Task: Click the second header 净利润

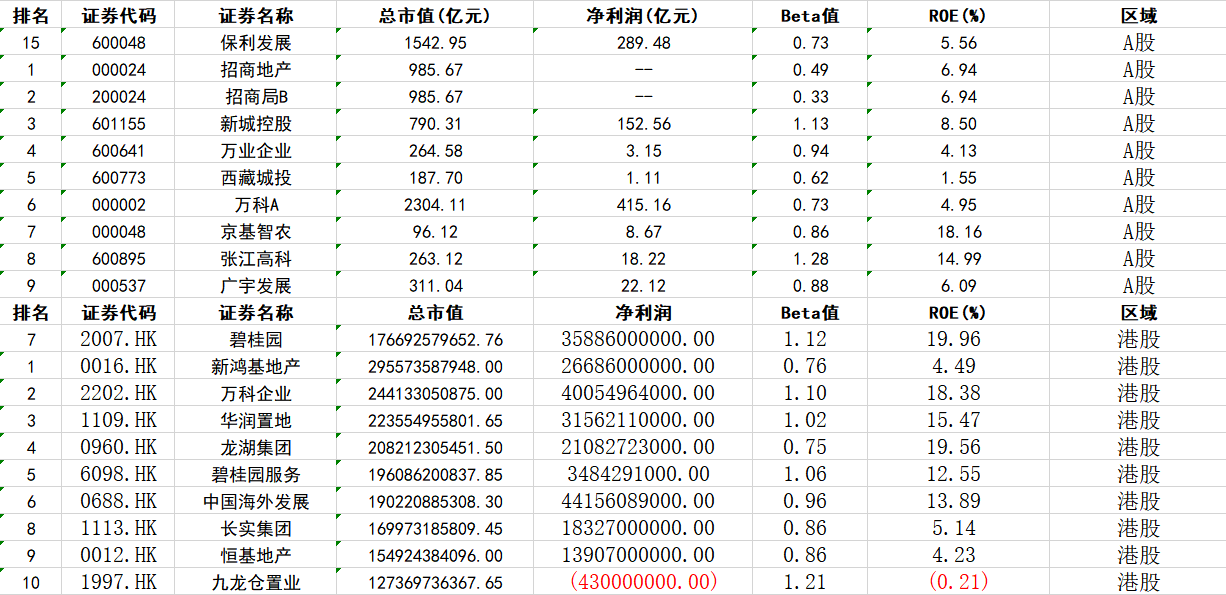Action: [643, 313]
